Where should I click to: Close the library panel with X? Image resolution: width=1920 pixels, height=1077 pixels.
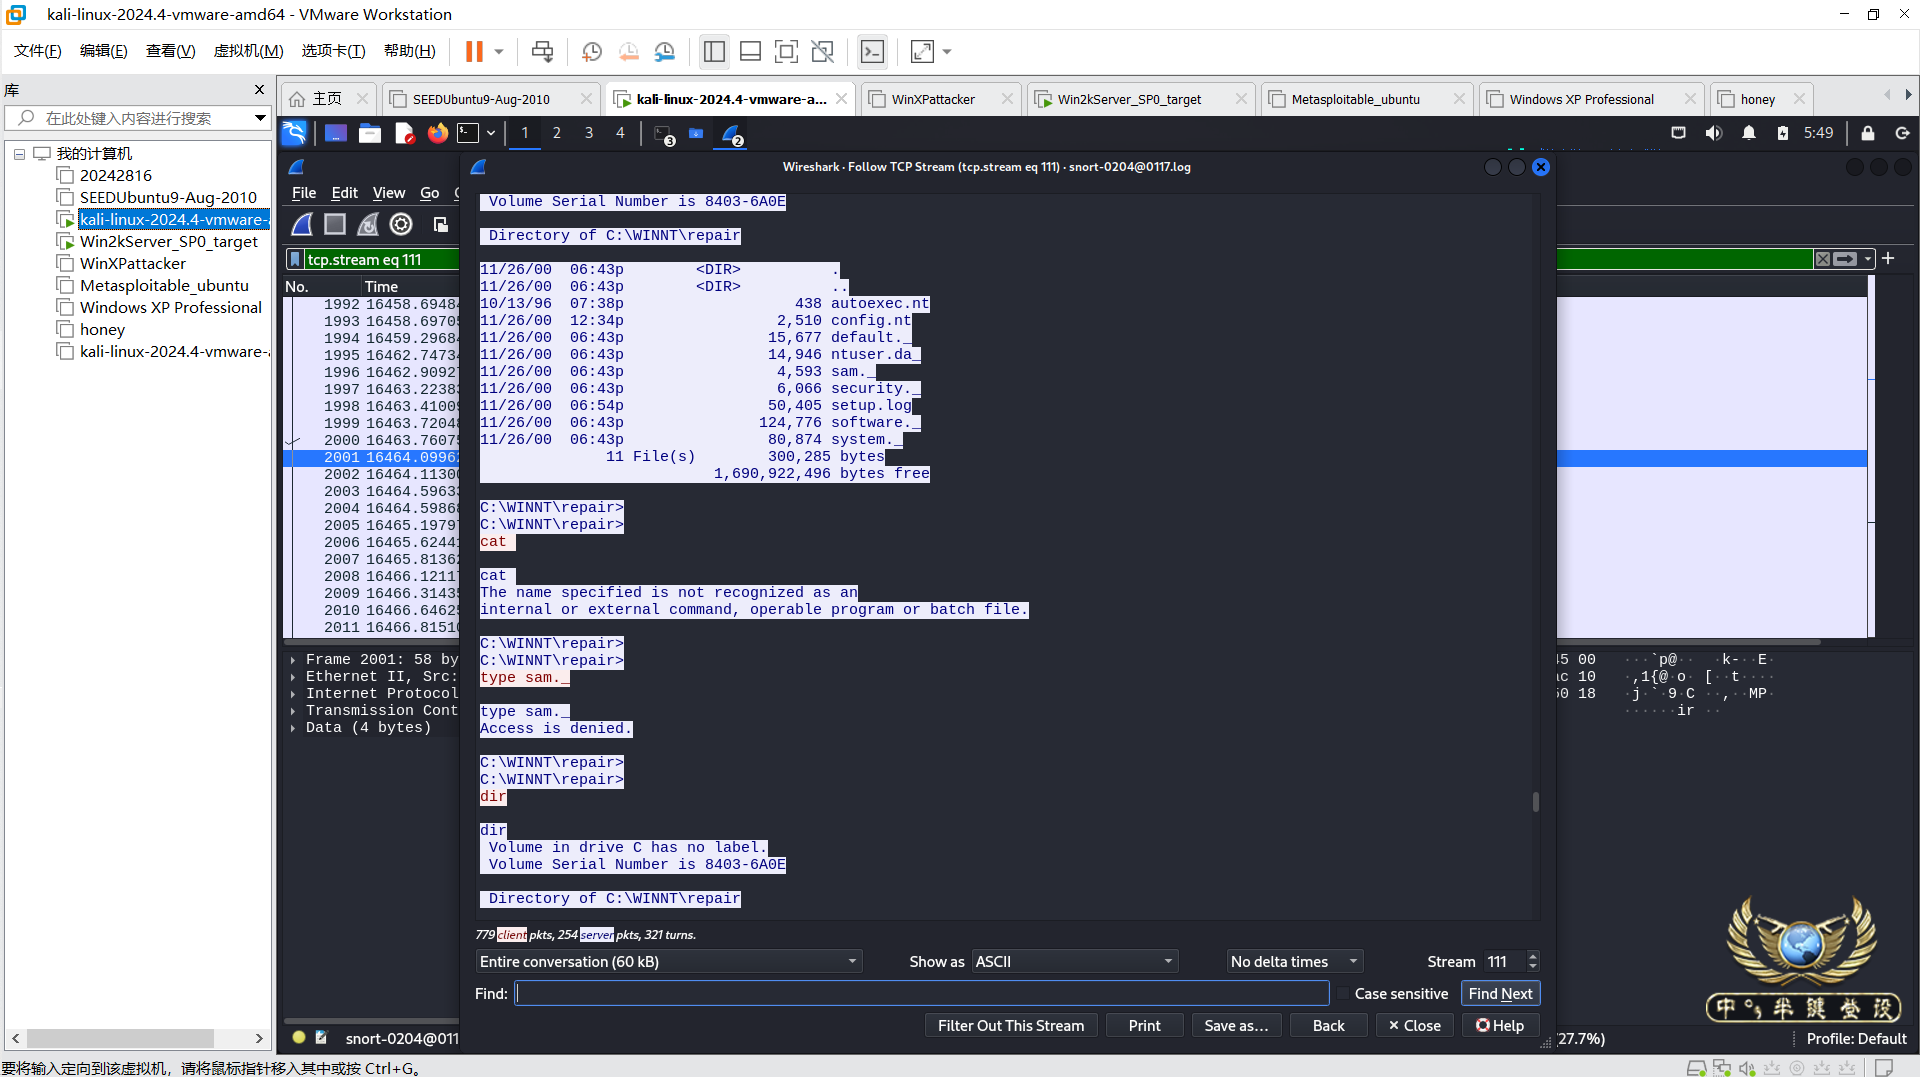(260, 90)
